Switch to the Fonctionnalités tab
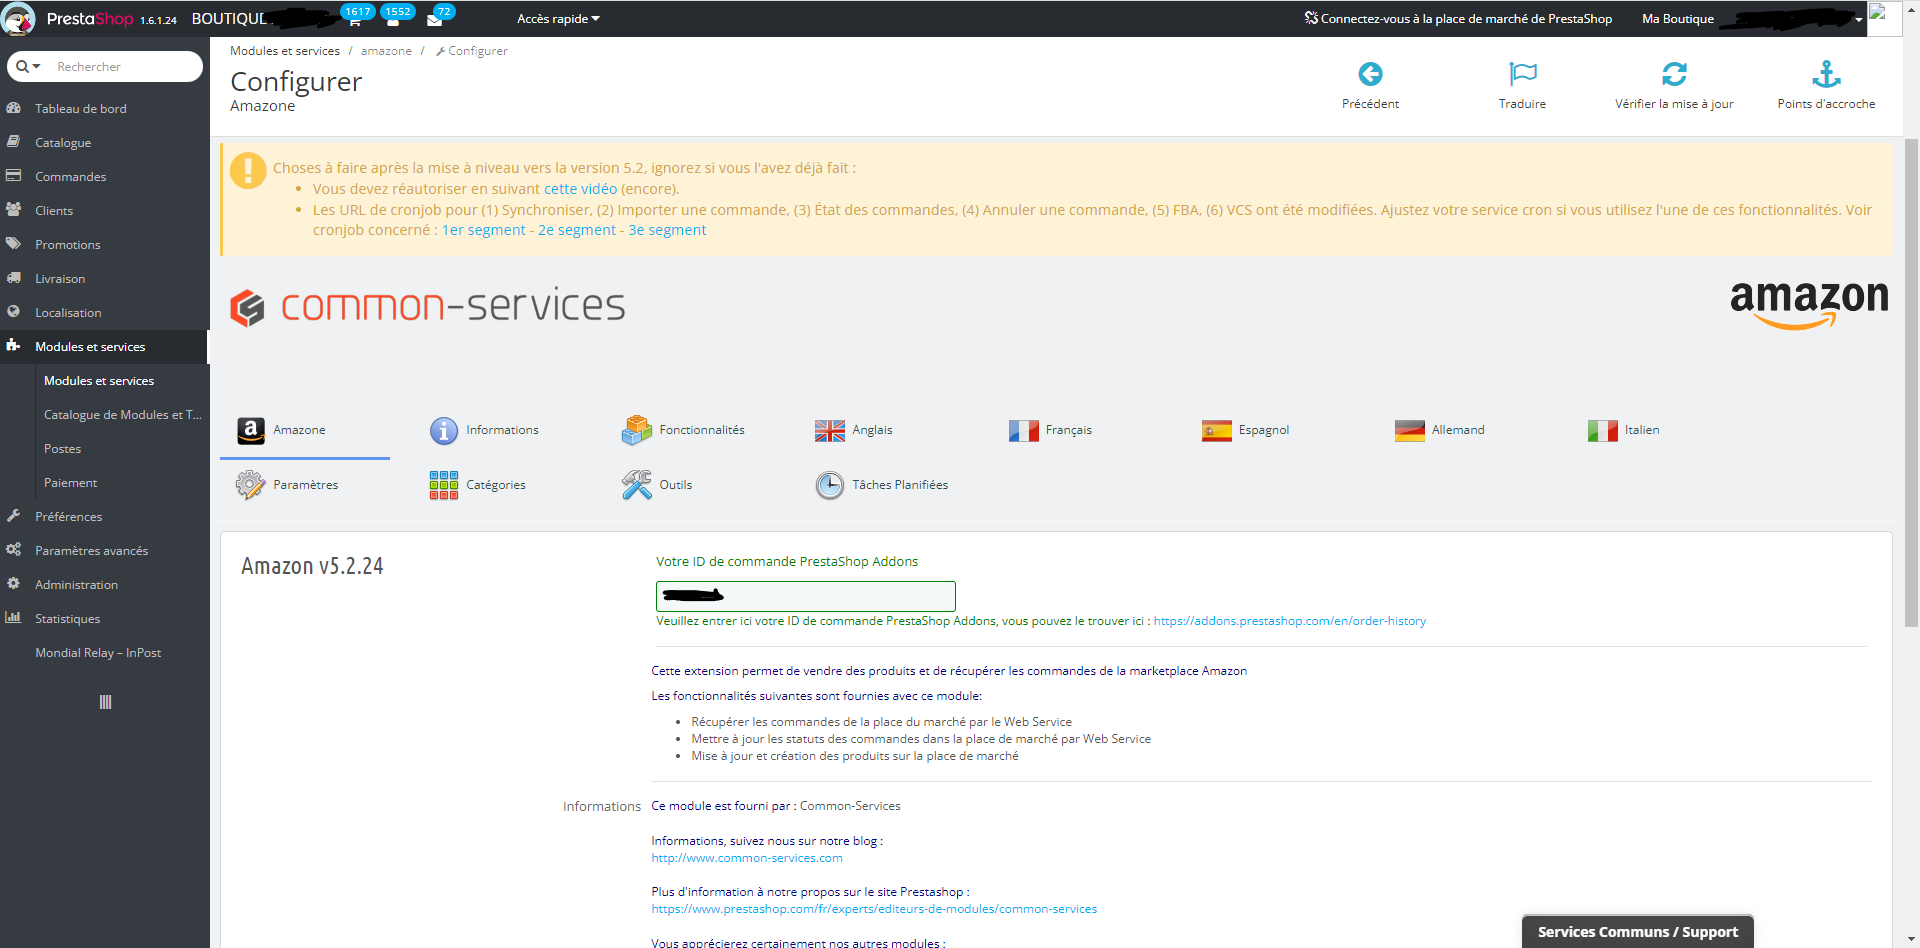 point(683,430)
